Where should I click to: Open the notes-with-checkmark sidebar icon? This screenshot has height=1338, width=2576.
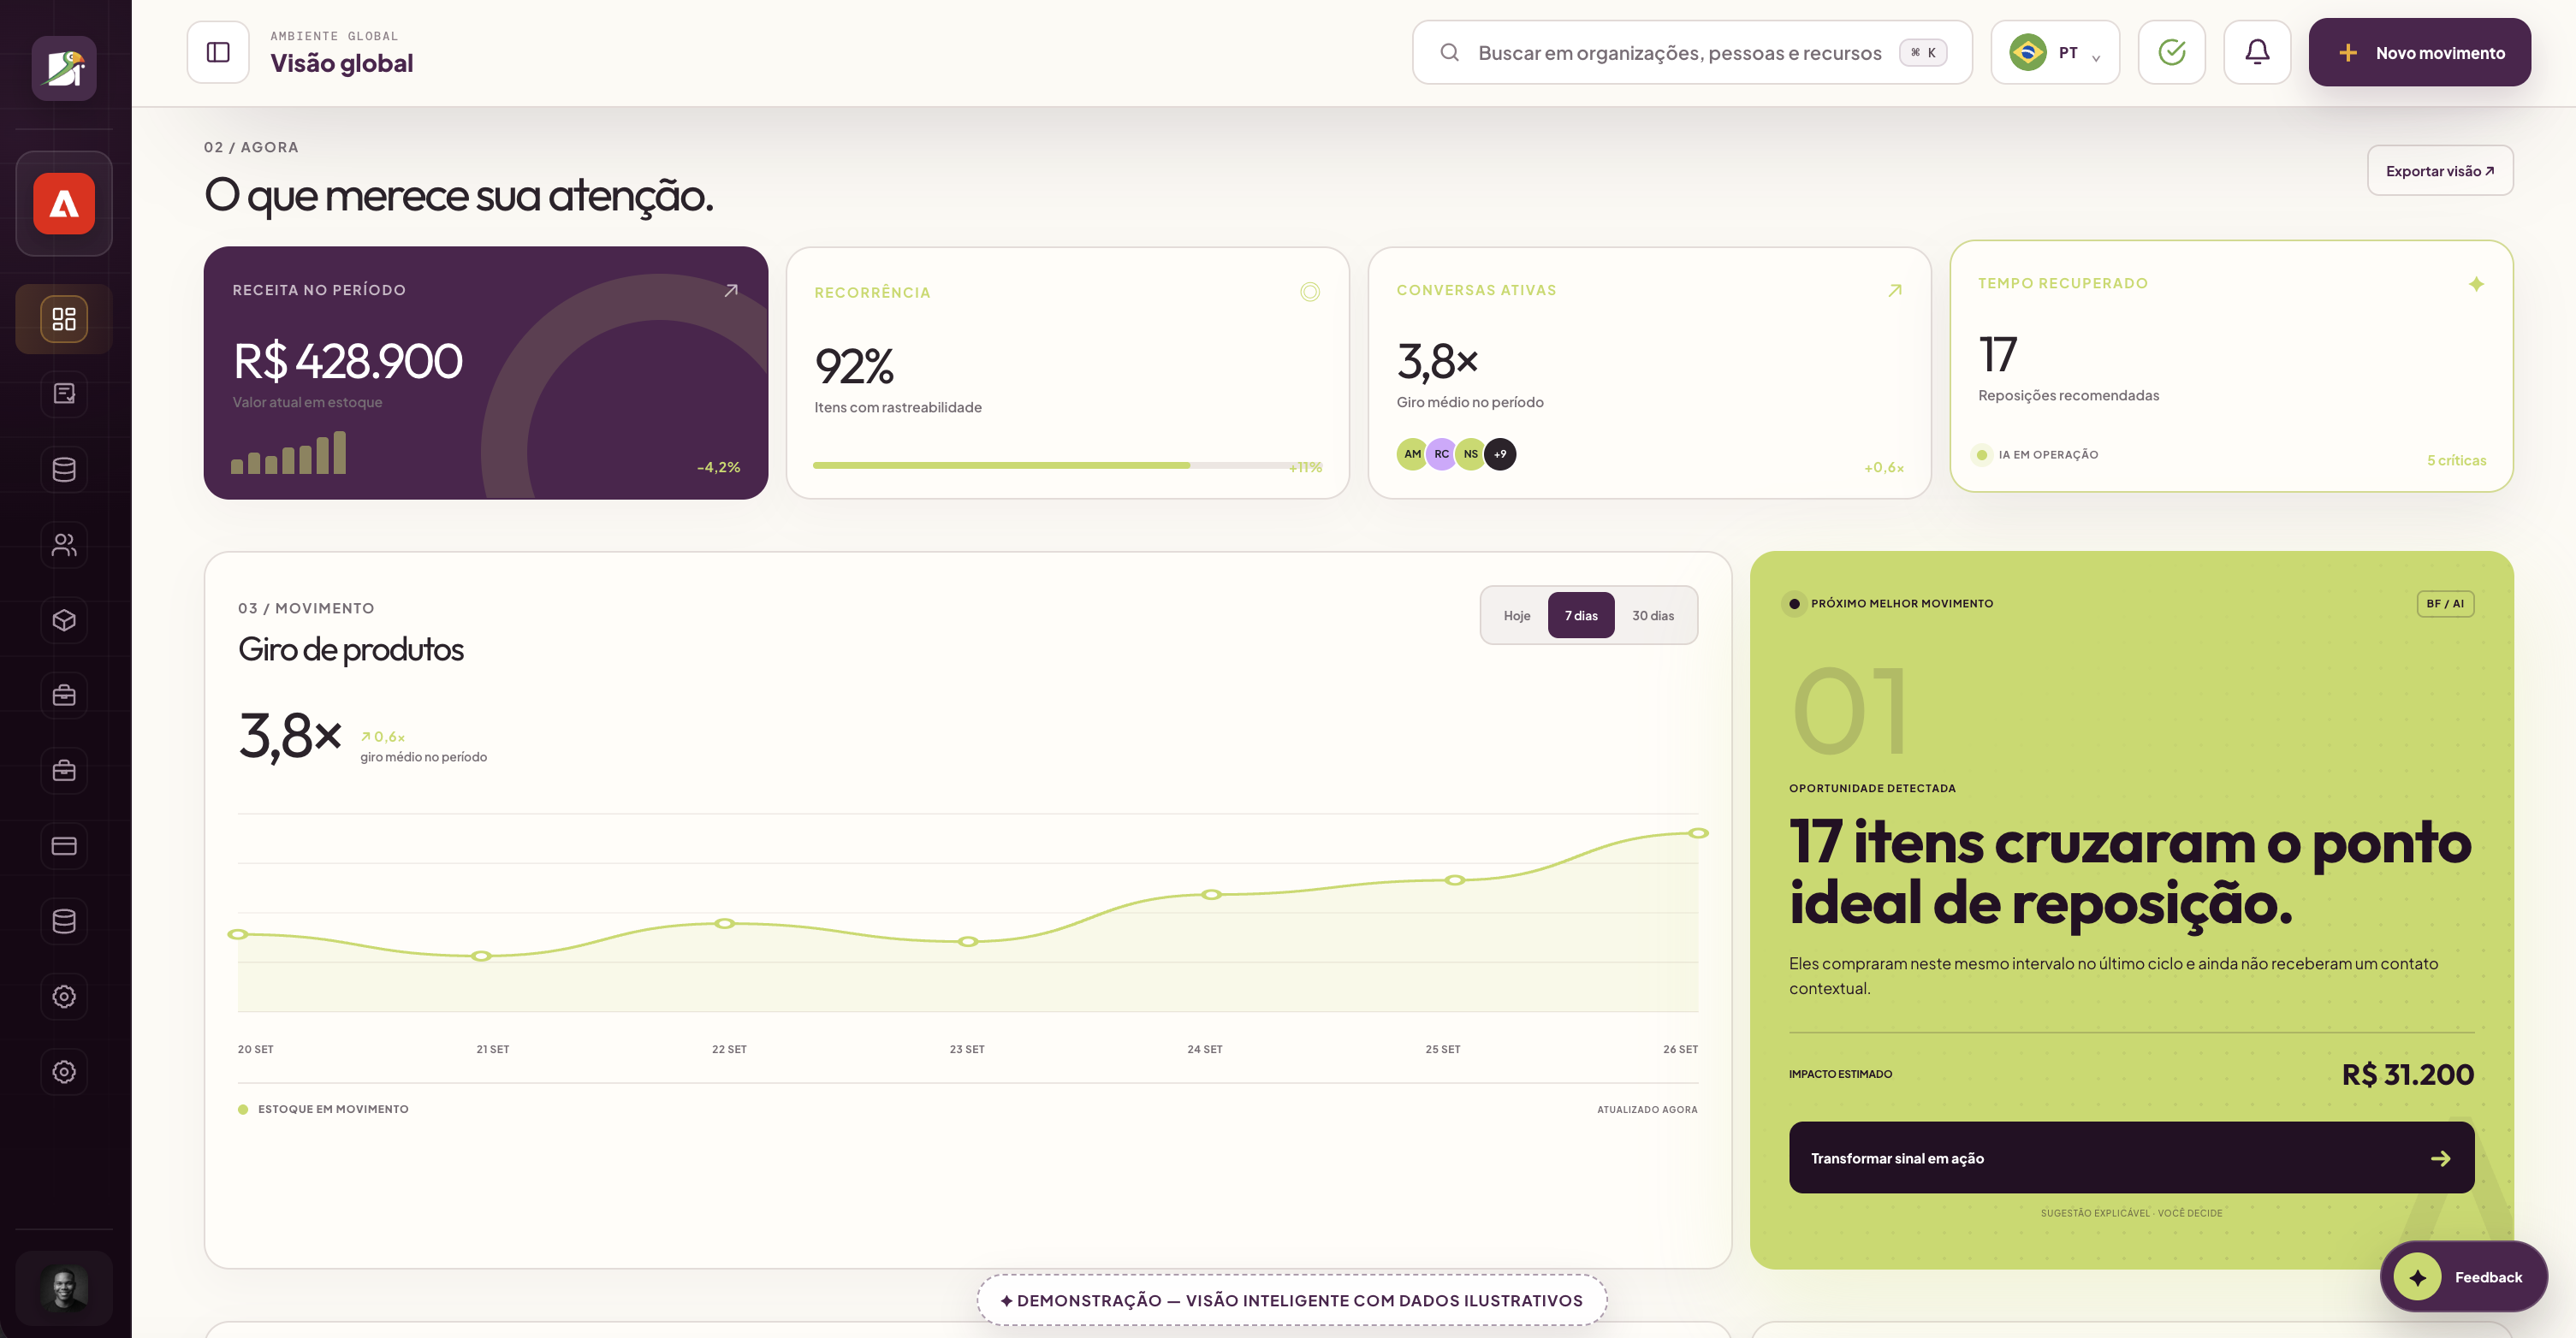[64, 394]
